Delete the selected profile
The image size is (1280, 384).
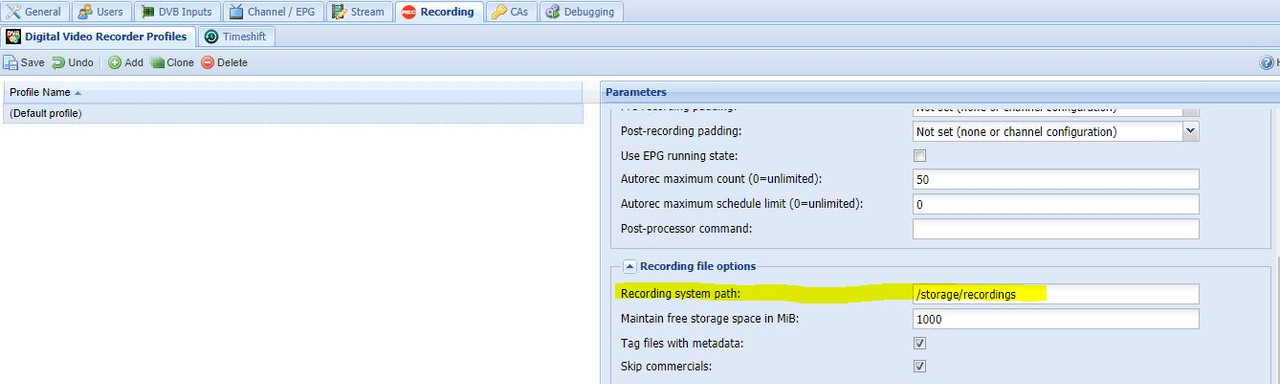pos(224,62)
